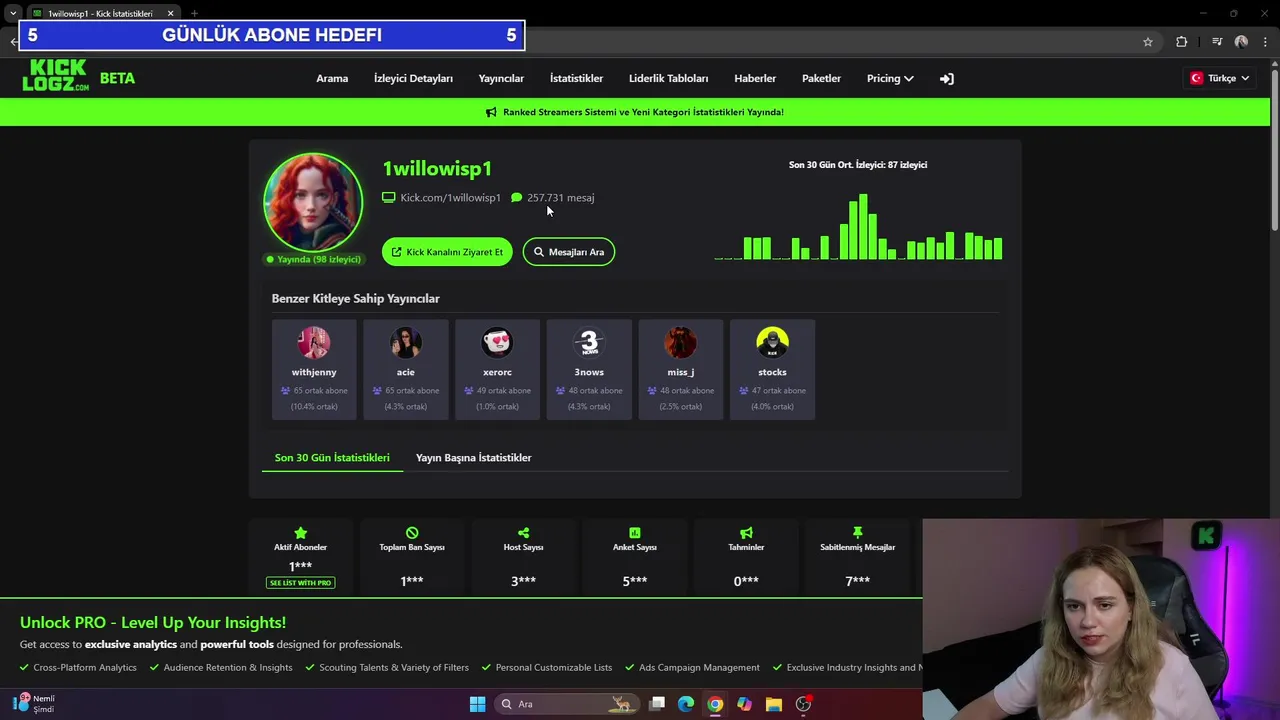Screen dimensions: 1280x720
Task: Open browser extensions puzzle icon
Action: (x=1182, y=42)
